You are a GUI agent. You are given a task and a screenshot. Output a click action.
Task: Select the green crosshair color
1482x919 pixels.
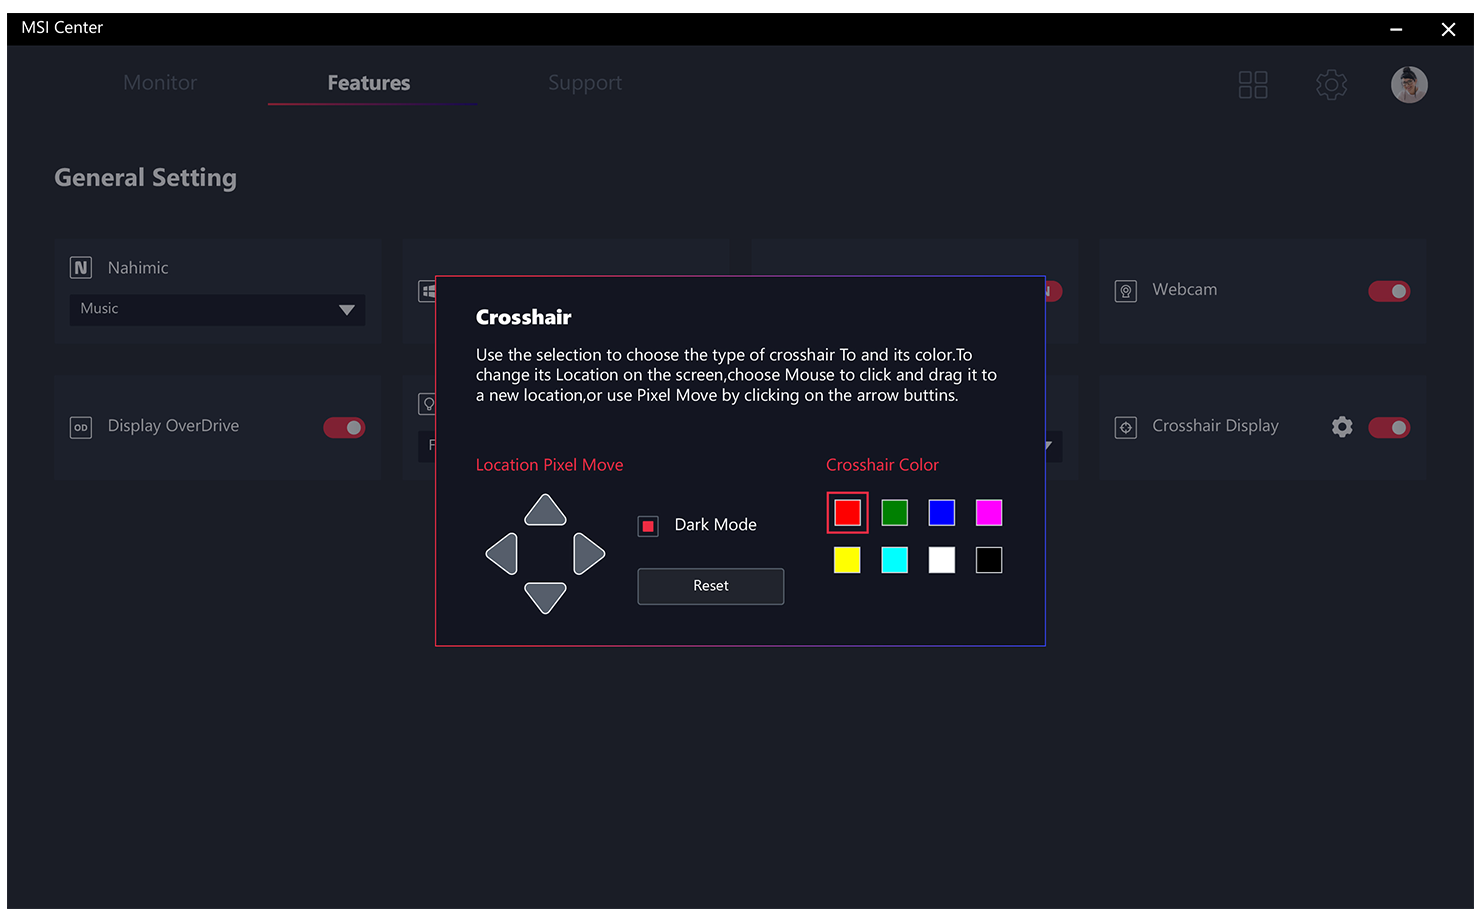[894, 513]
